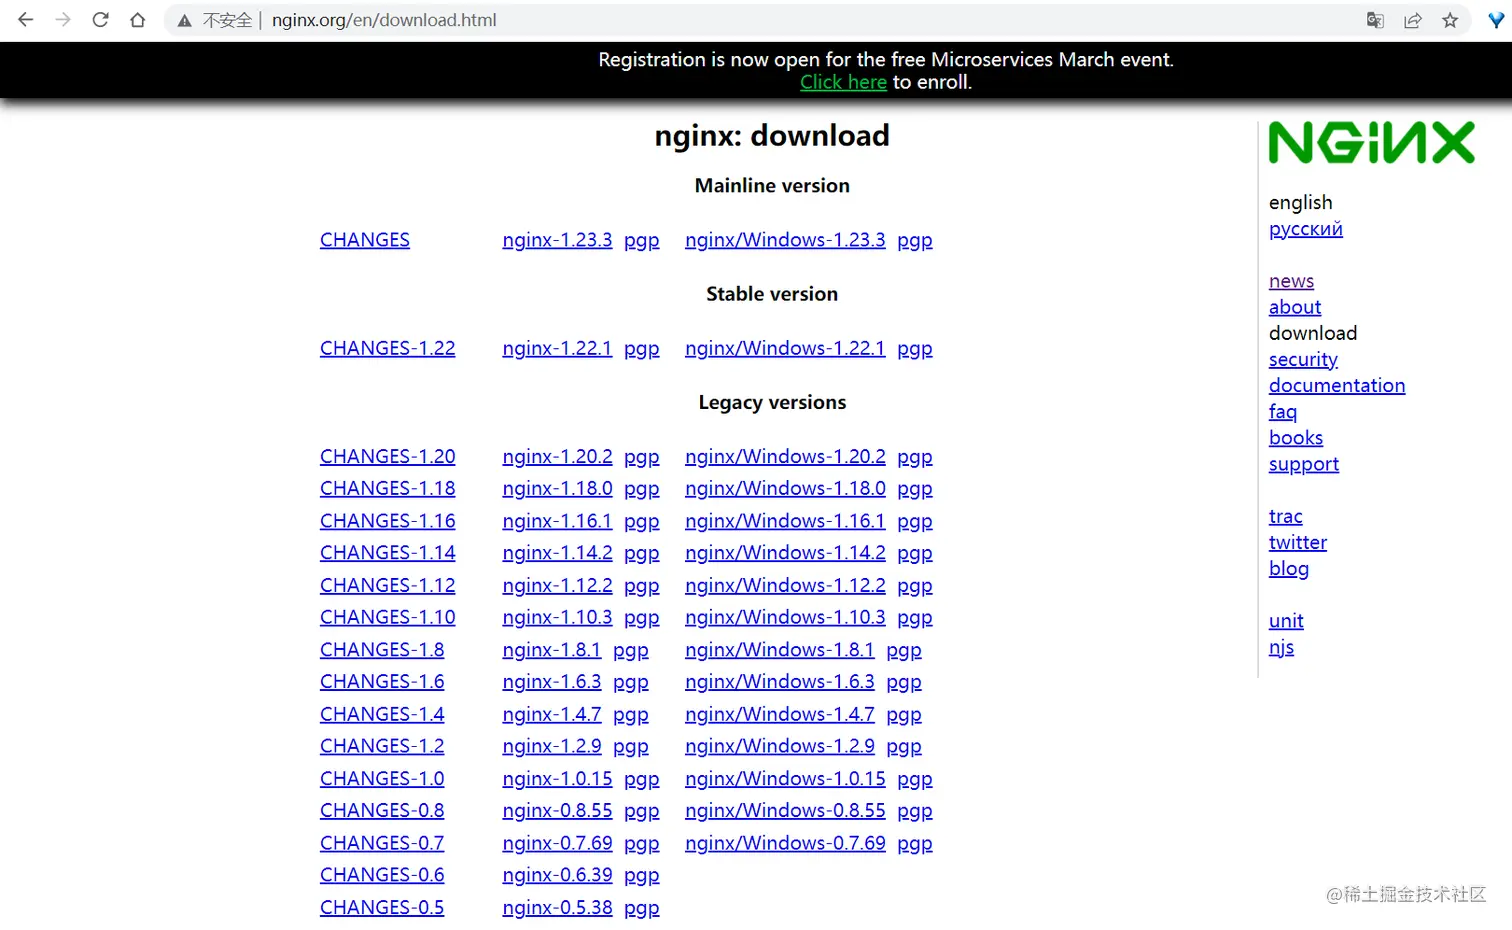
Task: Open the faq sidebar link
Action: click(1283, 412)
